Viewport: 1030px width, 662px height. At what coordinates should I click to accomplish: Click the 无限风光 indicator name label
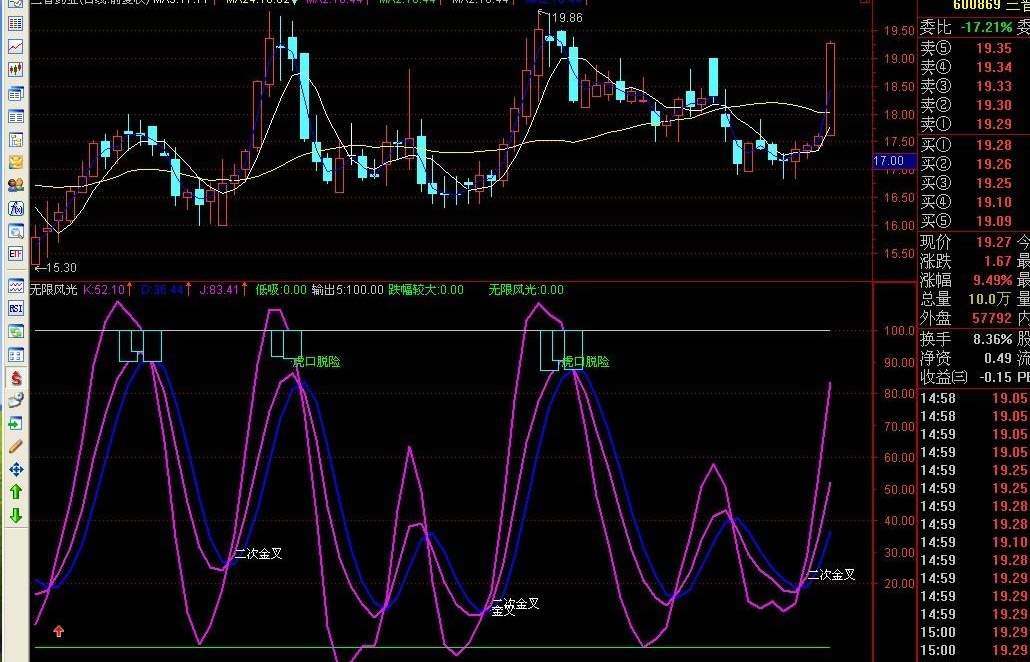[53, 290]
